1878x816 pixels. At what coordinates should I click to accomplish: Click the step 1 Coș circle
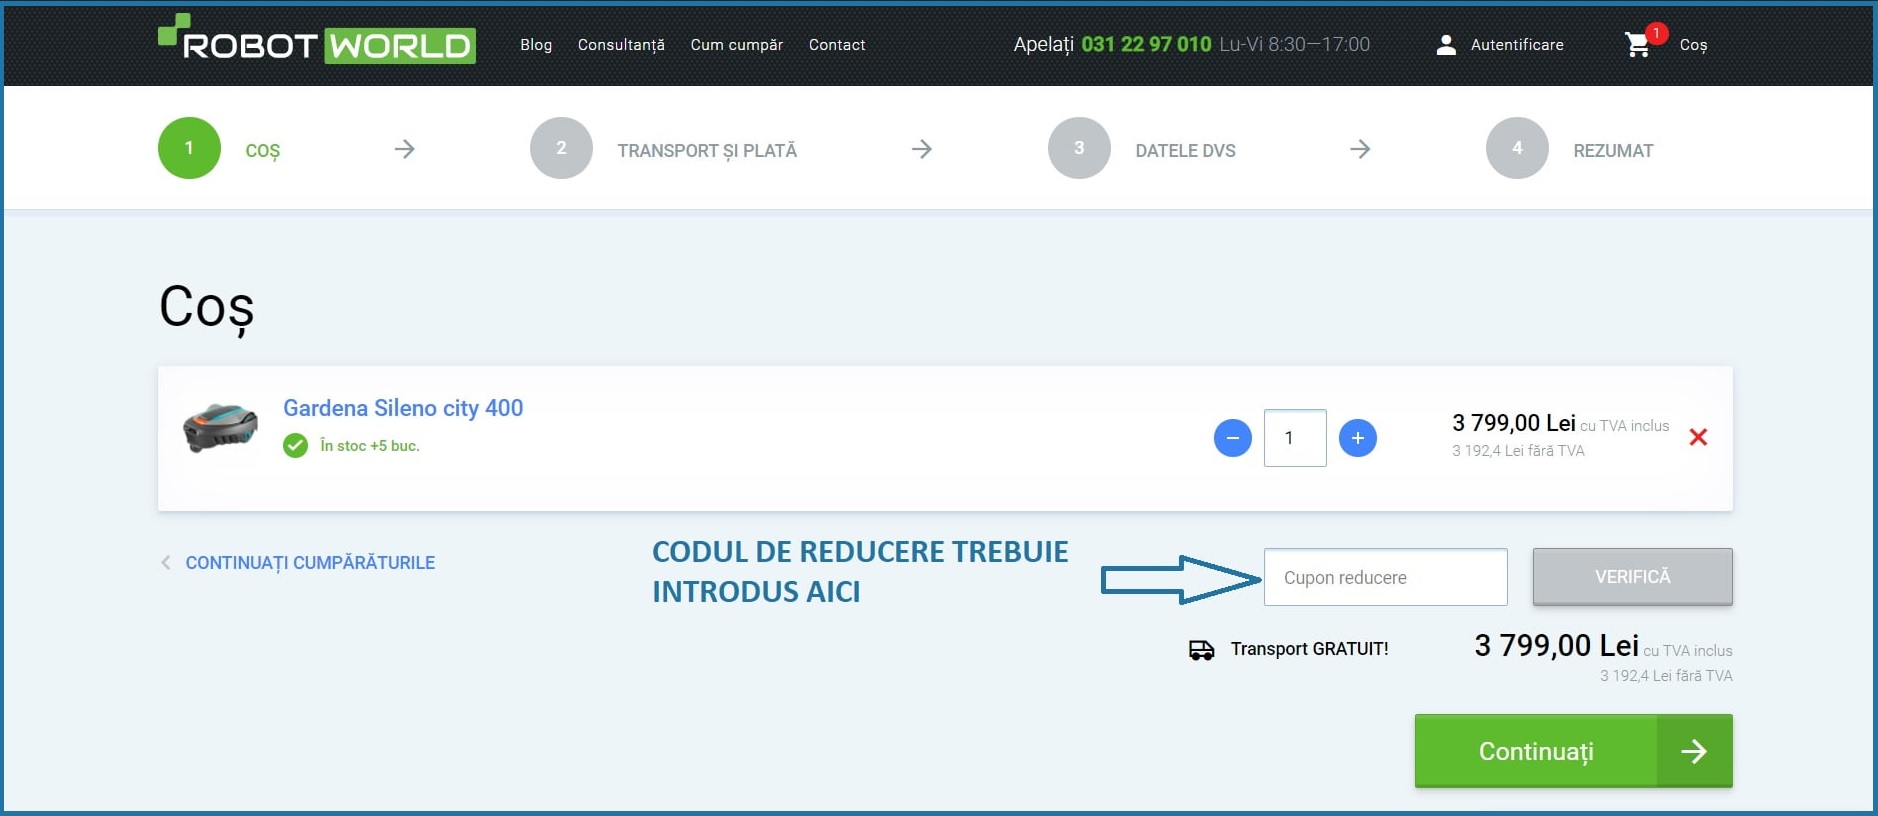(x=189, y=148)
